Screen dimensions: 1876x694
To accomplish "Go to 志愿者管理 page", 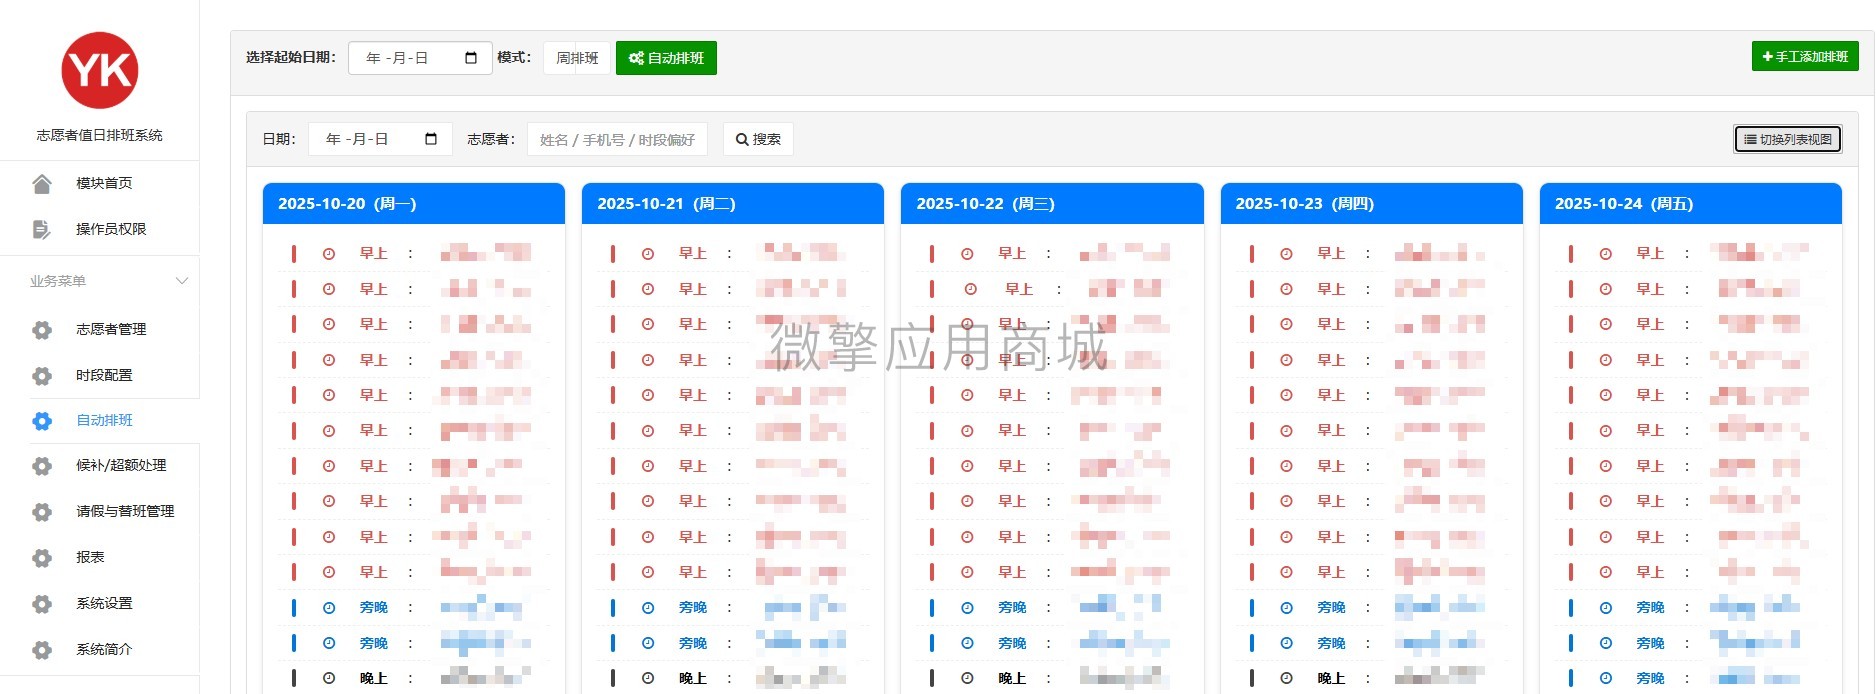I will (x=111, y=329).
